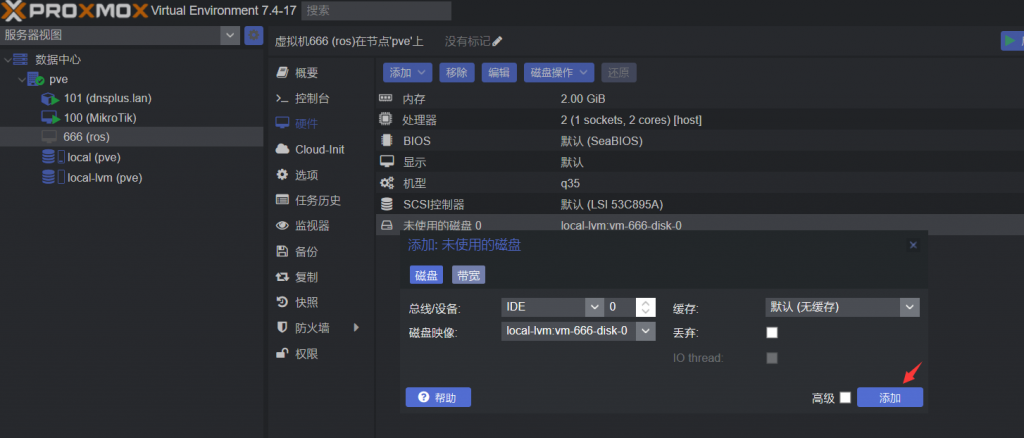Image resolution: width=1024 pixels, height=438 pixels.
Task: Click the memory icon in hardware list
Action: (385, 99)
